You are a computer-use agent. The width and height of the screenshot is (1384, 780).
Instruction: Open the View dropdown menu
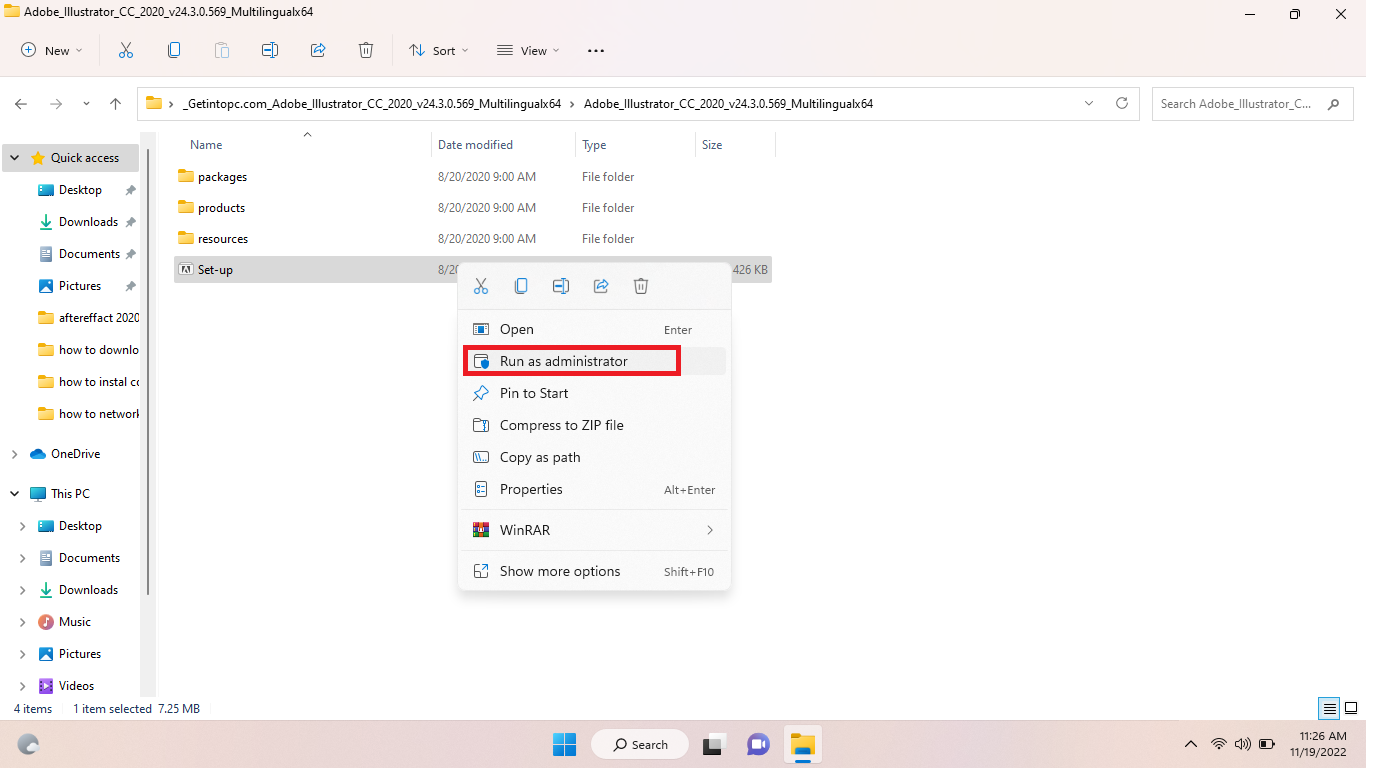[528, 50]
